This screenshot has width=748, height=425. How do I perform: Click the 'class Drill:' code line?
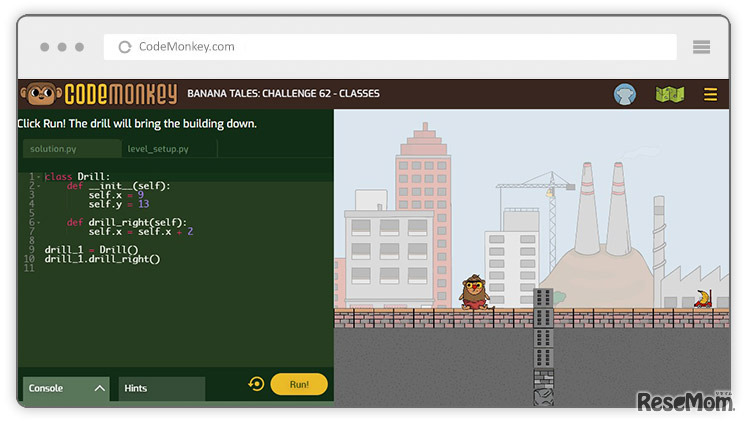(77, 177)
